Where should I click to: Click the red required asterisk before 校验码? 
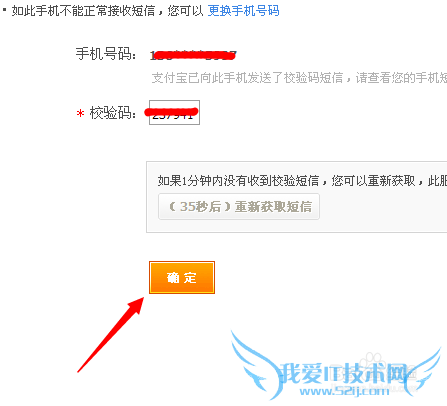80,114
